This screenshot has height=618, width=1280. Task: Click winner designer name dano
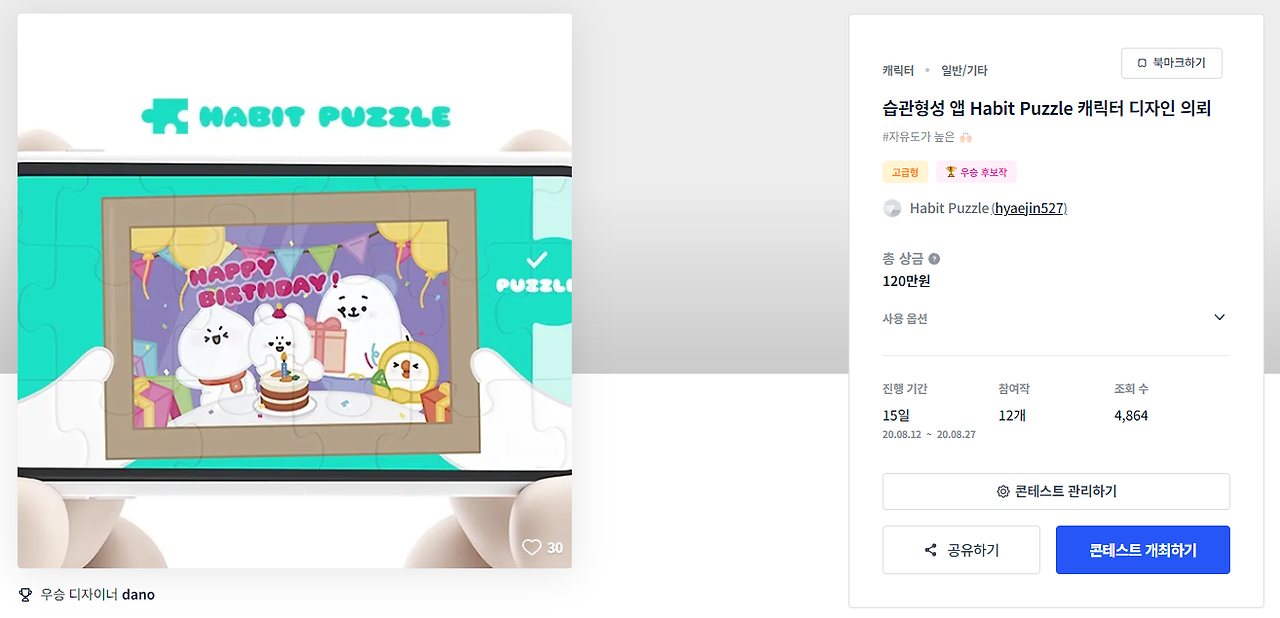pos(138,594)
